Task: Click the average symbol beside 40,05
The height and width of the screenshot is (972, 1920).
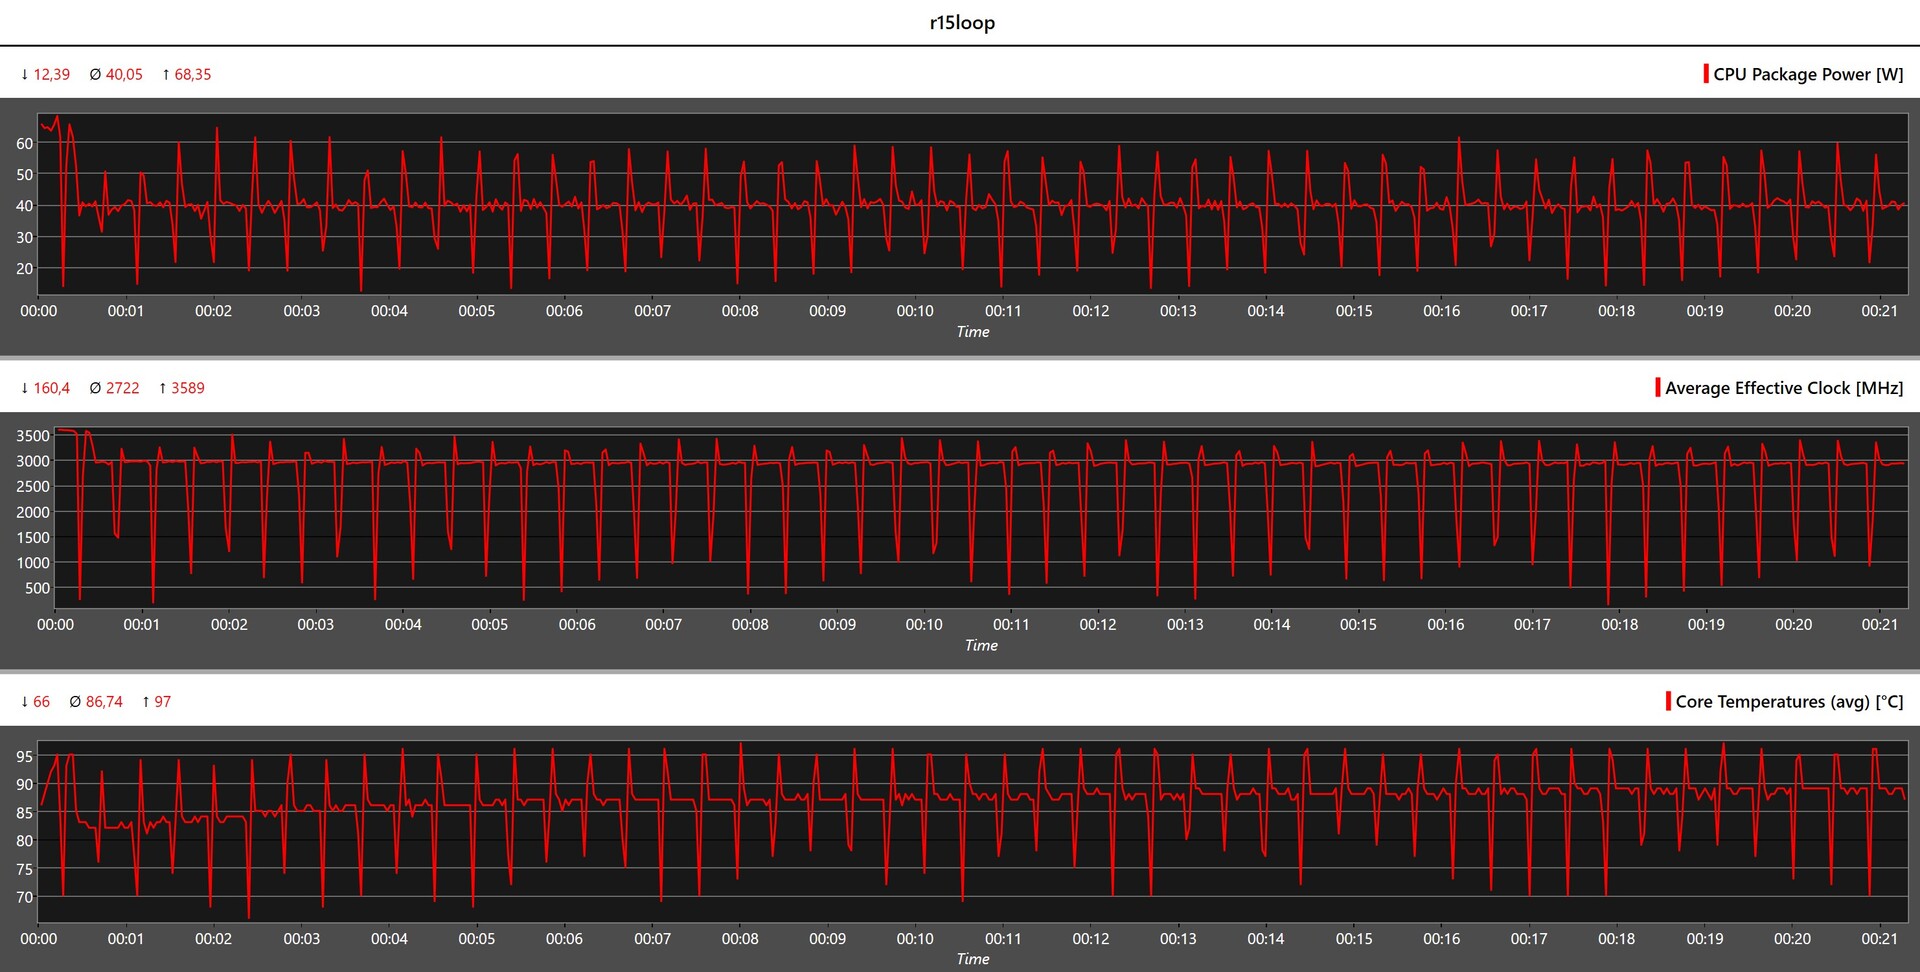Action: pos(95,75)
